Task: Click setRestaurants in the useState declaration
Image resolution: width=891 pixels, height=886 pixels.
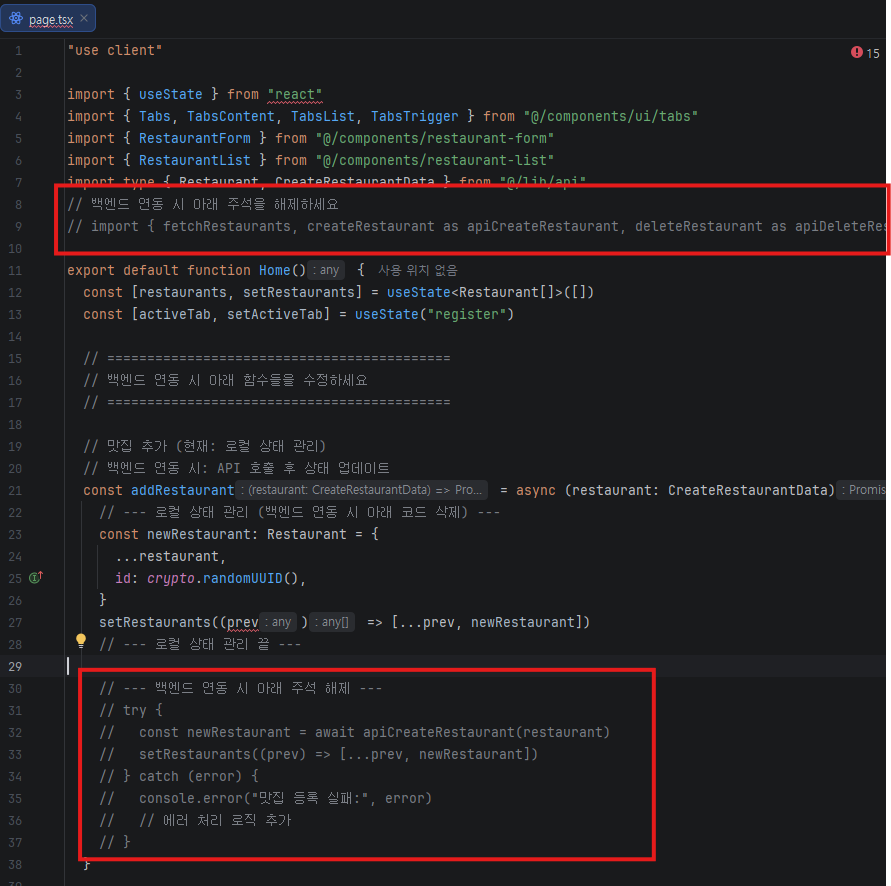Action: point(298,292)
